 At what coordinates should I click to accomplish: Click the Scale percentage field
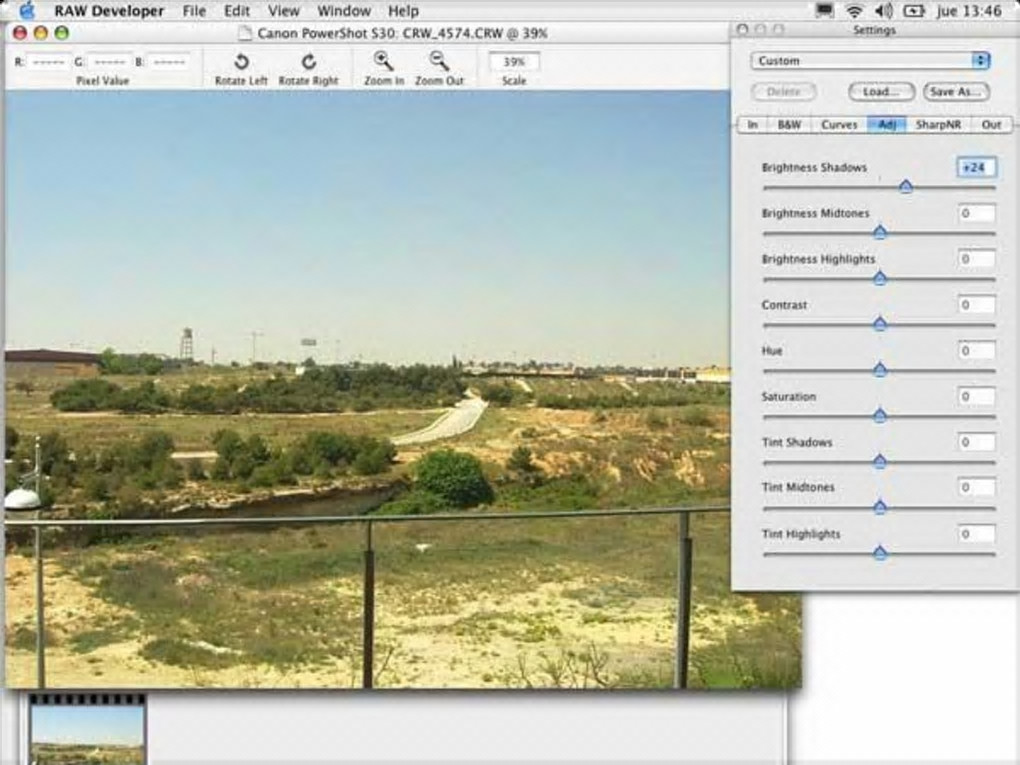tap(514, 62)
